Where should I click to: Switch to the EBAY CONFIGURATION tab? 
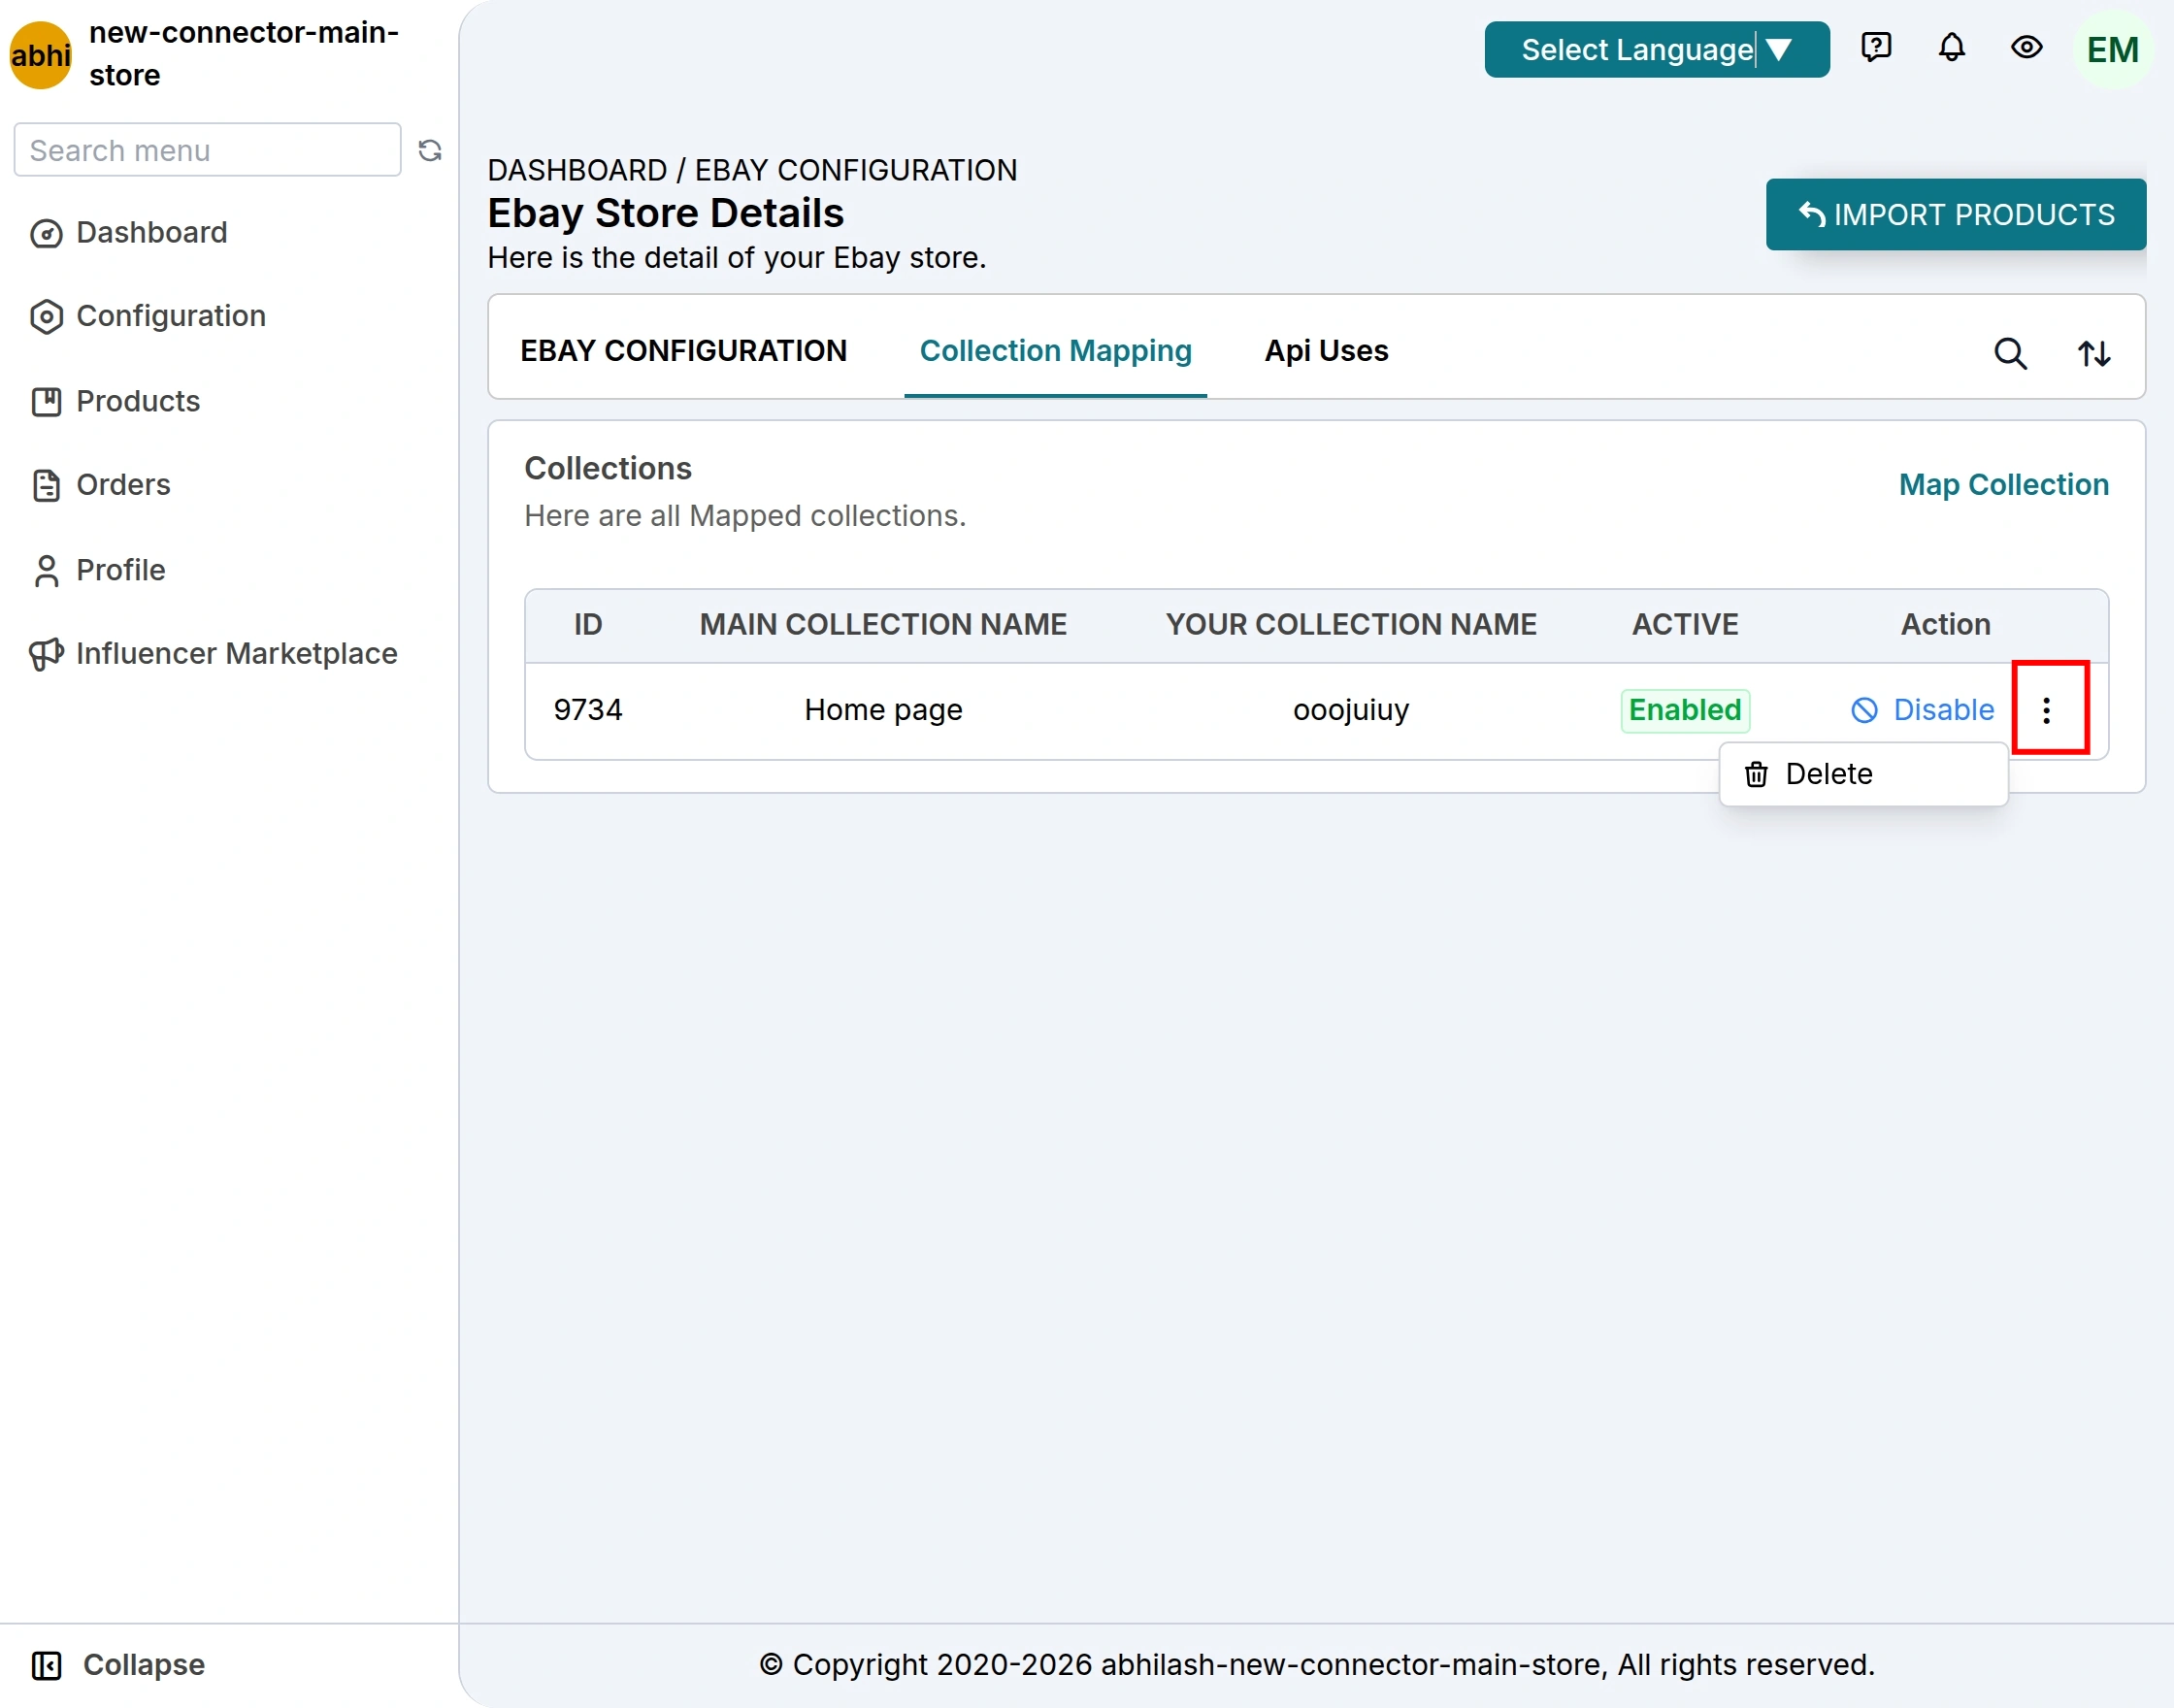684,351
